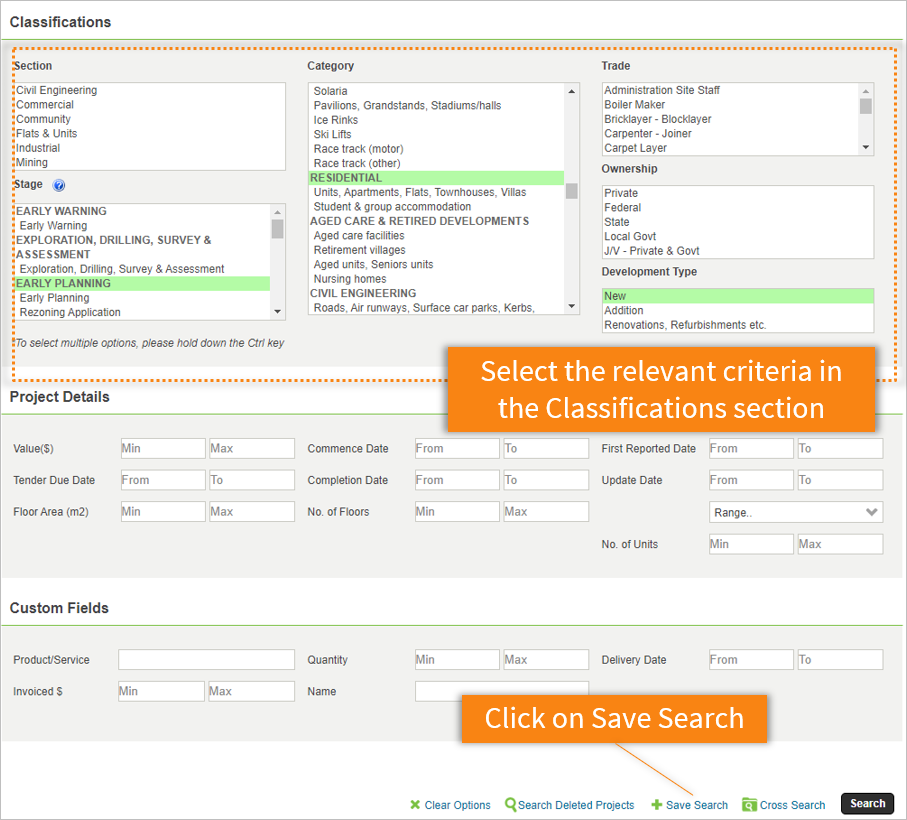907x820 pixels.
Task: Click Floor Area (m2) Min field
Action: (x=163, y=512)
